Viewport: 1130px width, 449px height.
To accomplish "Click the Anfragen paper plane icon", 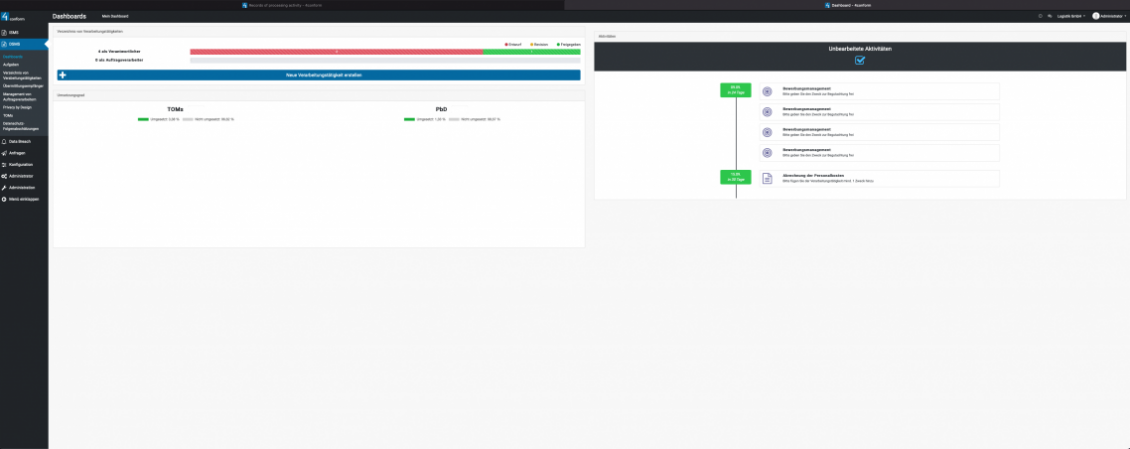I will (x=5, y=153).
